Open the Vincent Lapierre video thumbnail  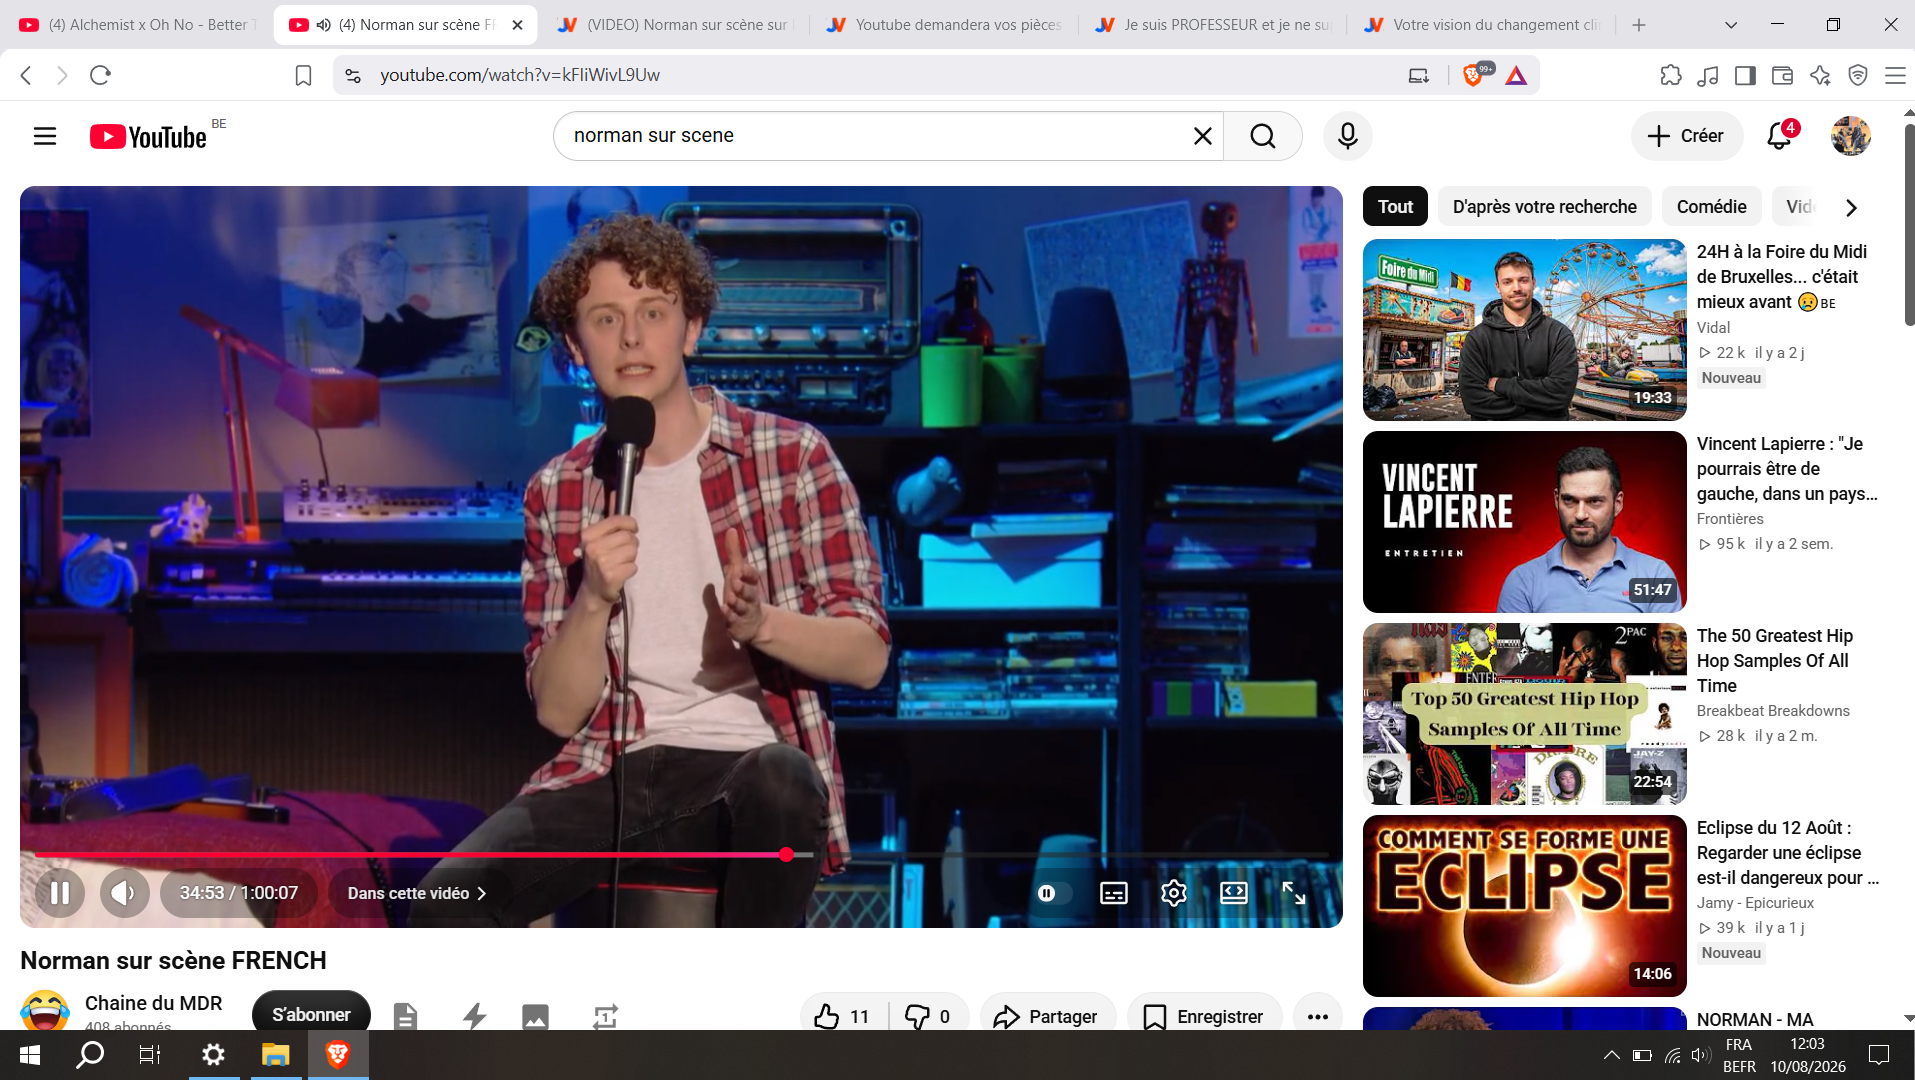[1524, 521]
